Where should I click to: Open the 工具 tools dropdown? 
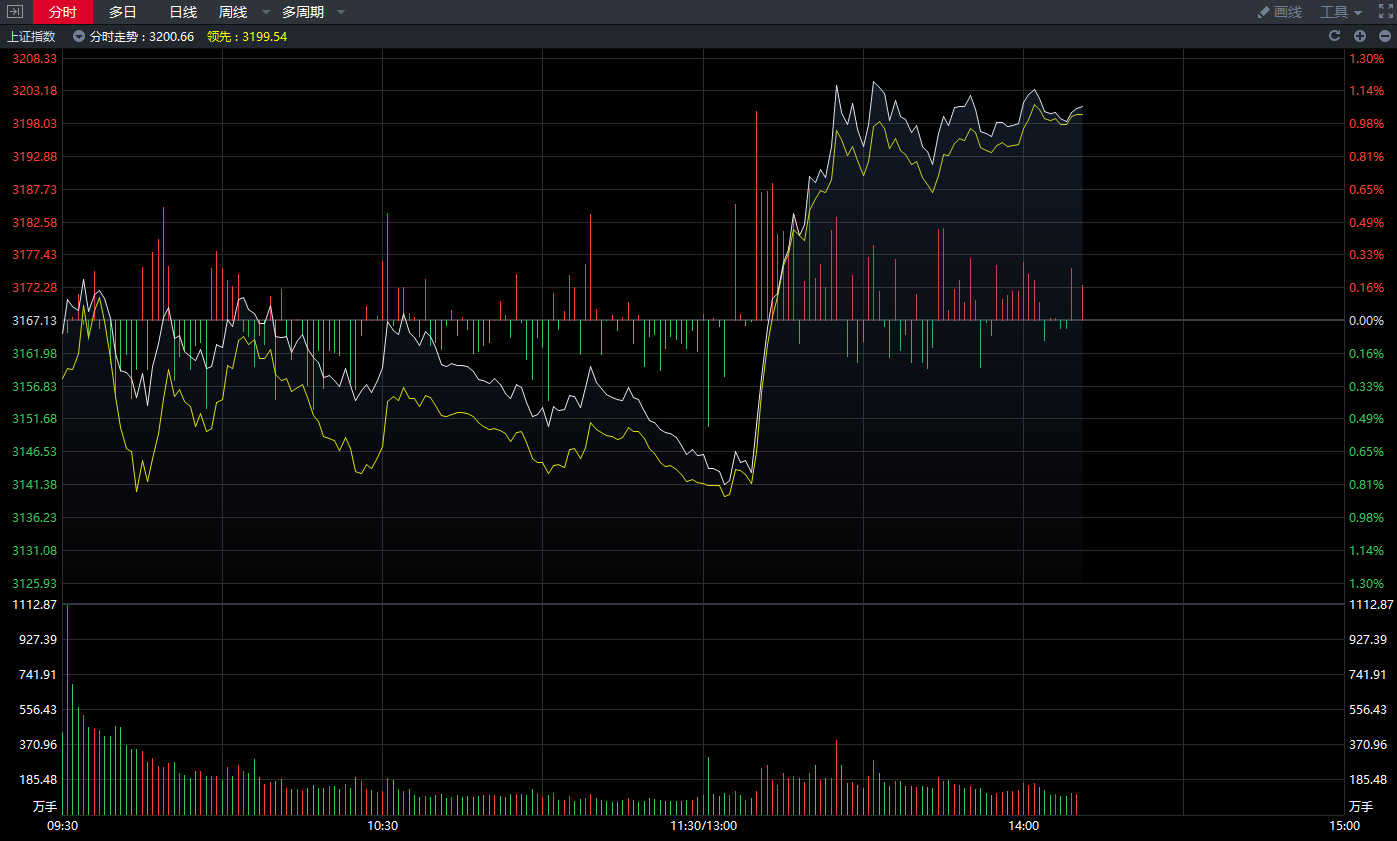point(1340,12)
